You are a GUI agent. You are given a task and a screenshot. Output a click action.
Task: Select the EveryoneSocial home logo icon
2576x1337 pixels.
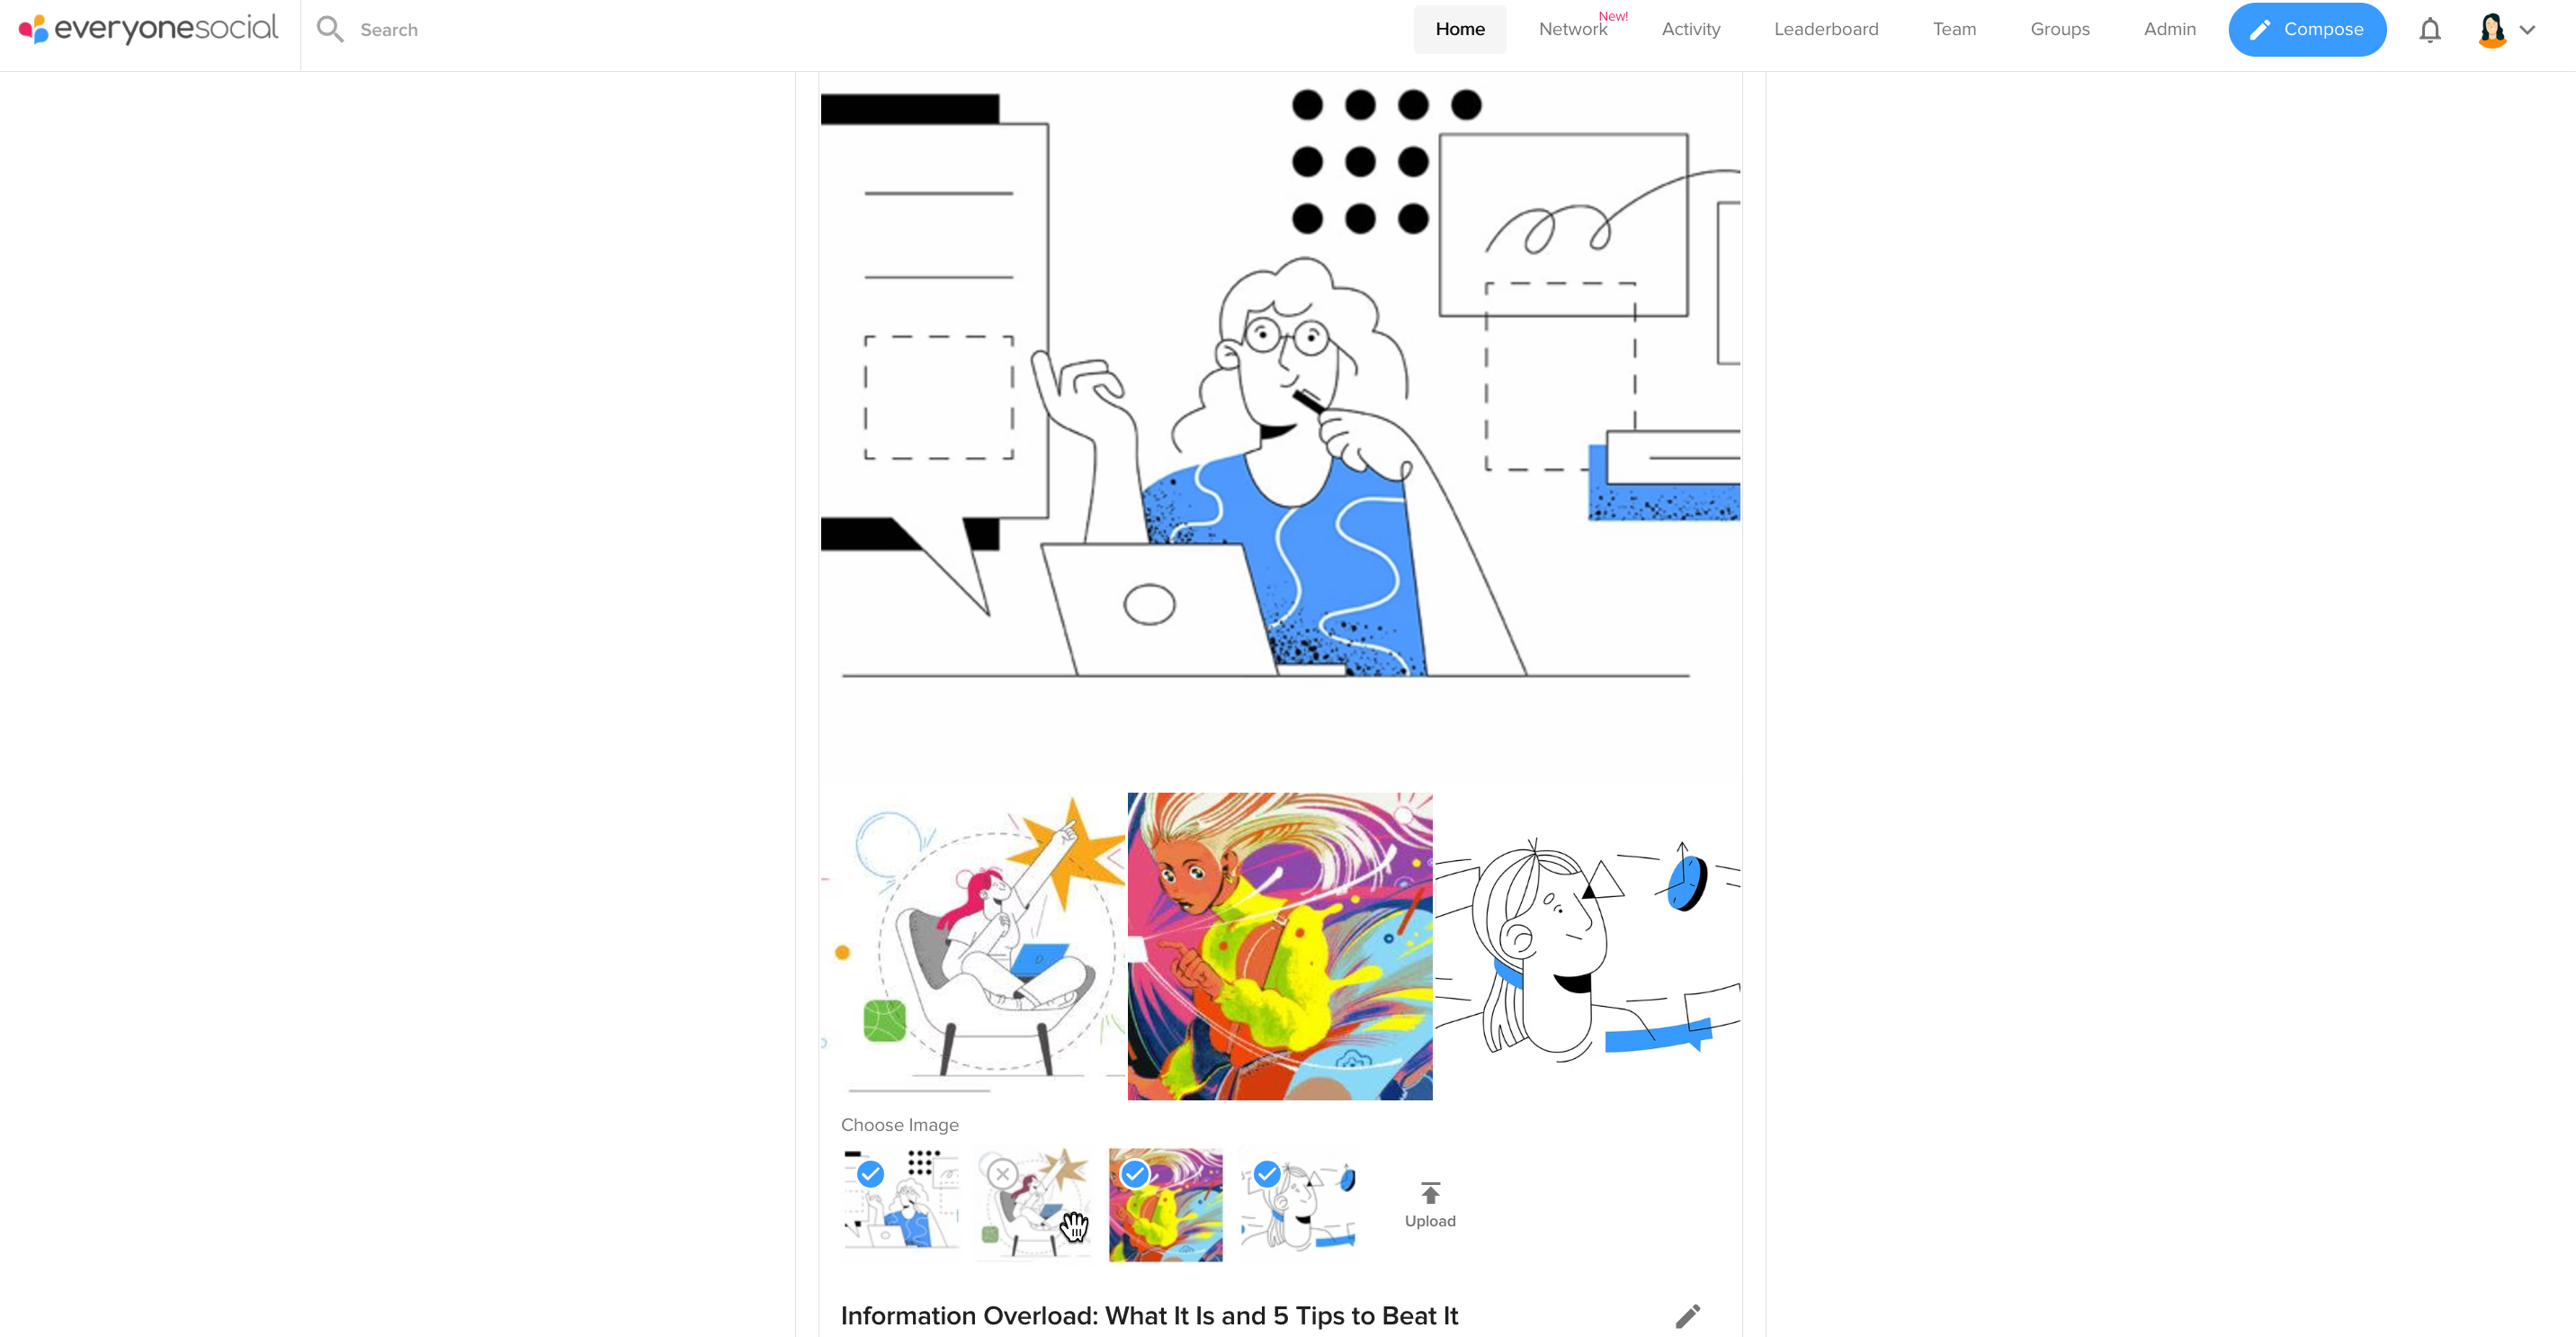(31, 29)
